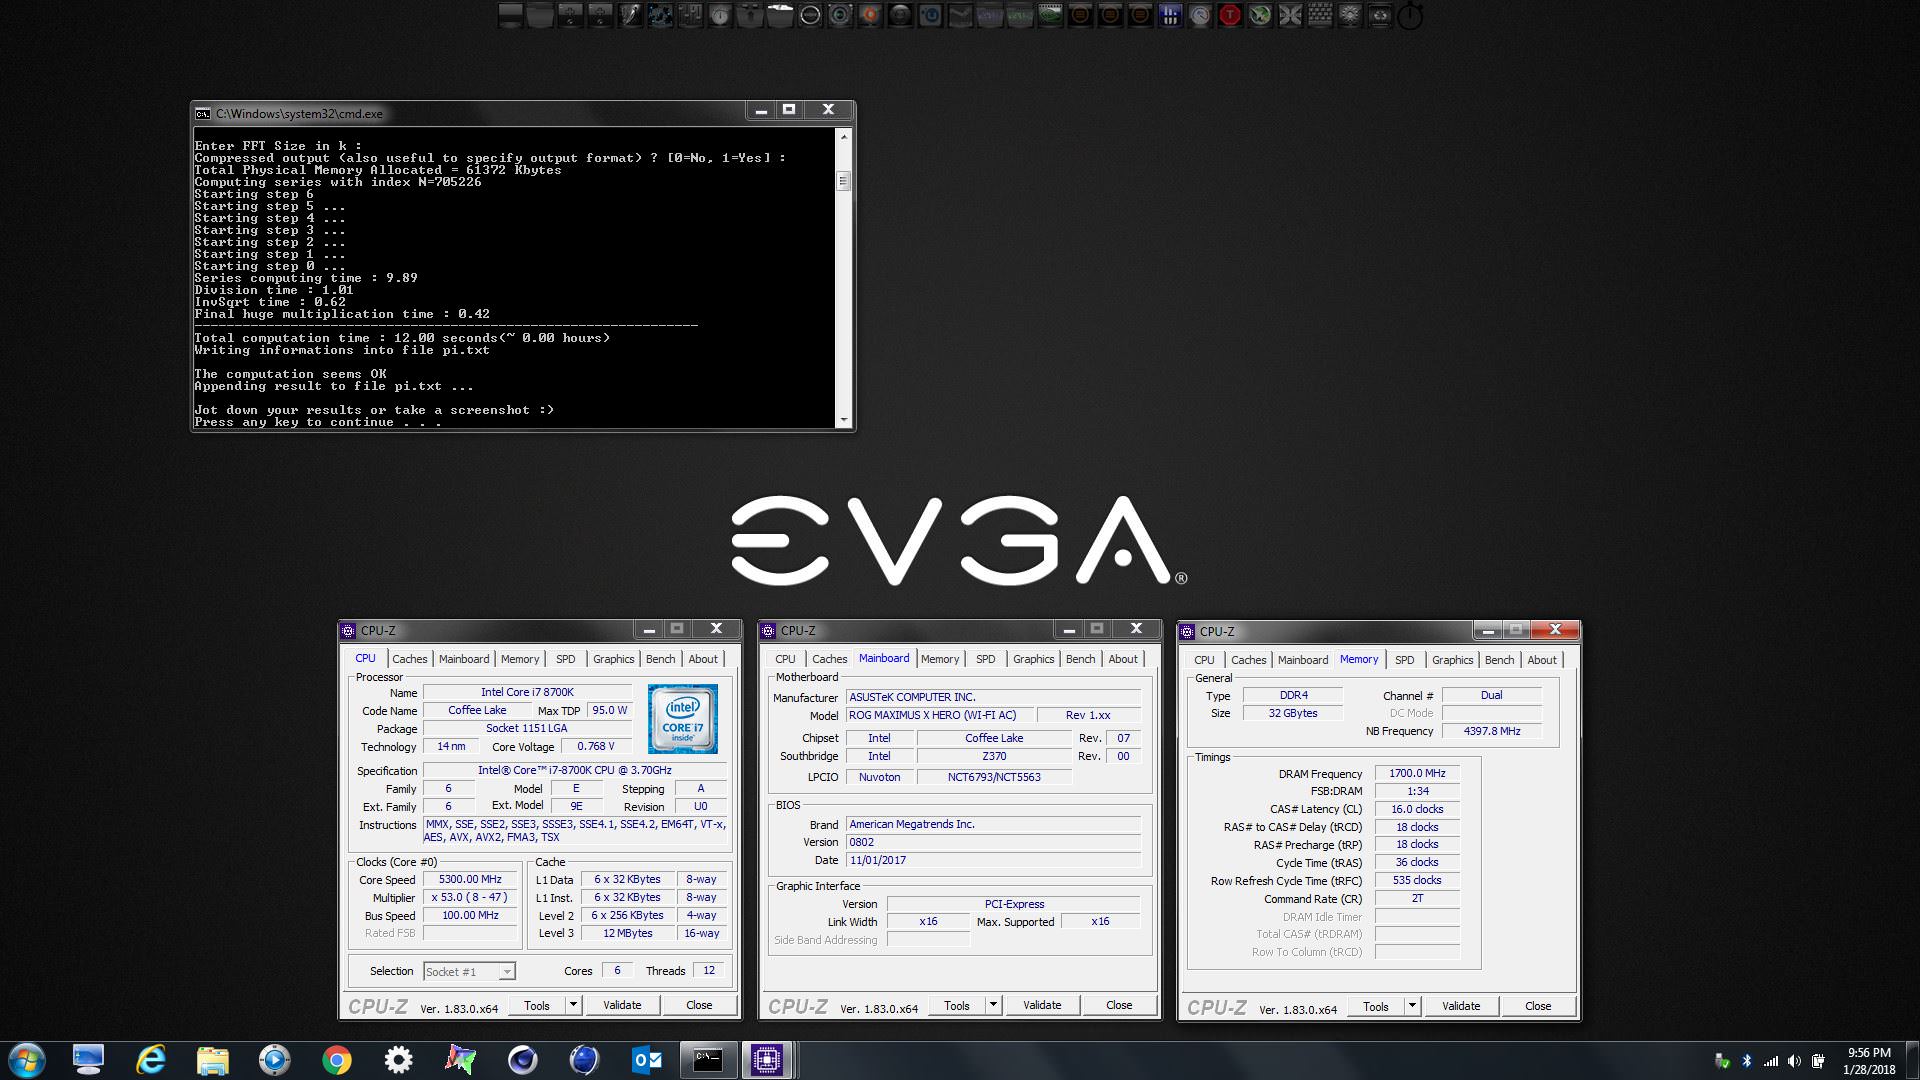Open the SPD tab in the Memory window

pyautogui.click(x=1405, y=660)
